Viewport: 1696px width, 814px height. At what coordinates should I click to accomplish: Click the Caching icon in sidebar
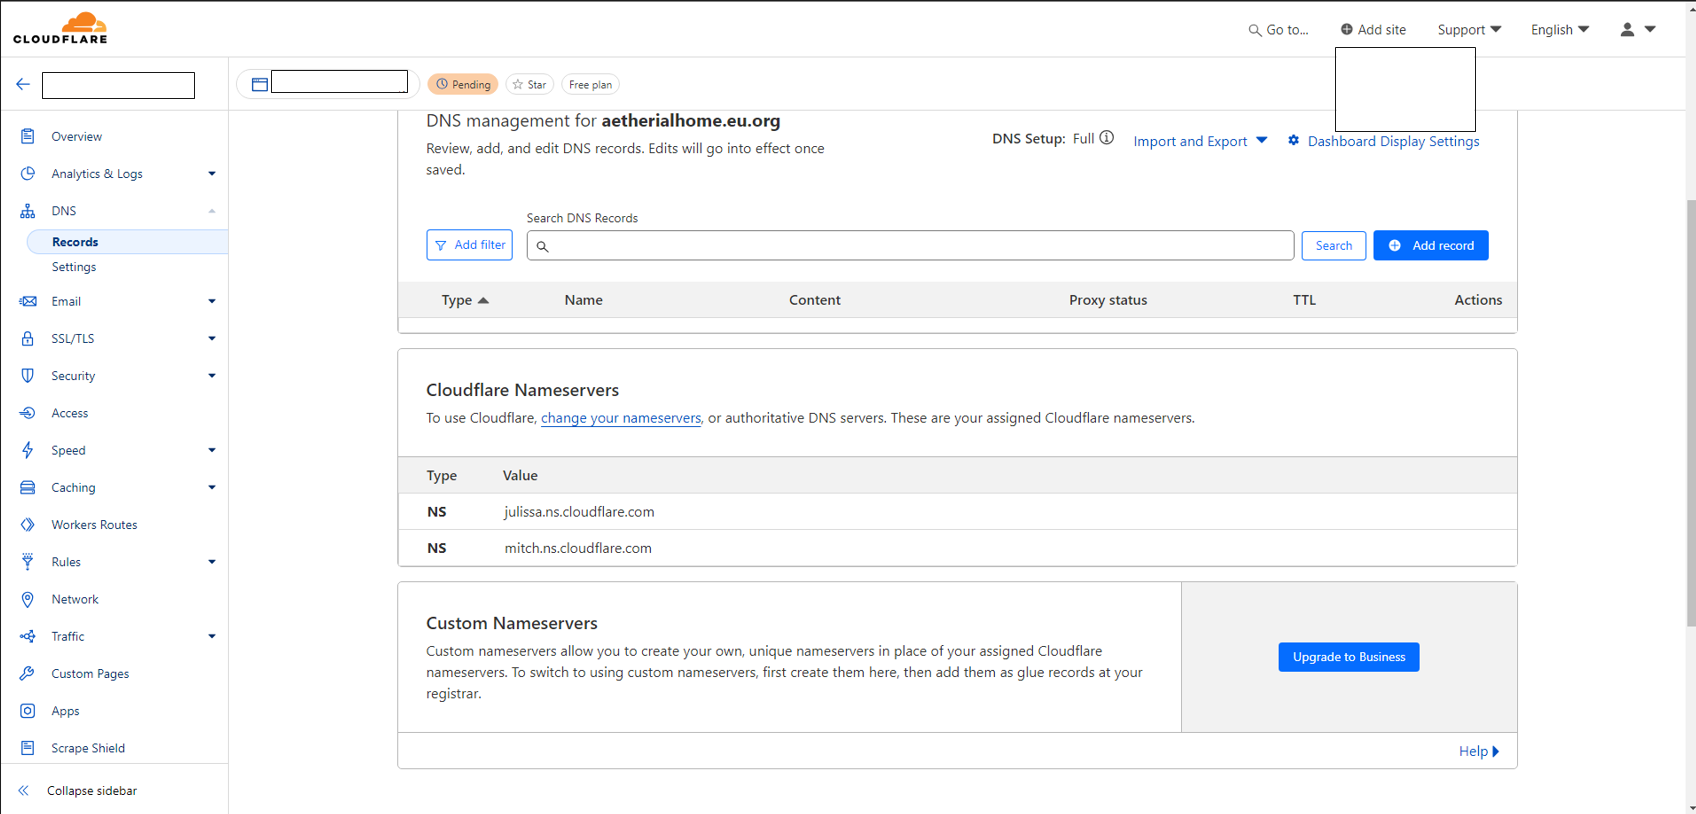pos(28,487)
